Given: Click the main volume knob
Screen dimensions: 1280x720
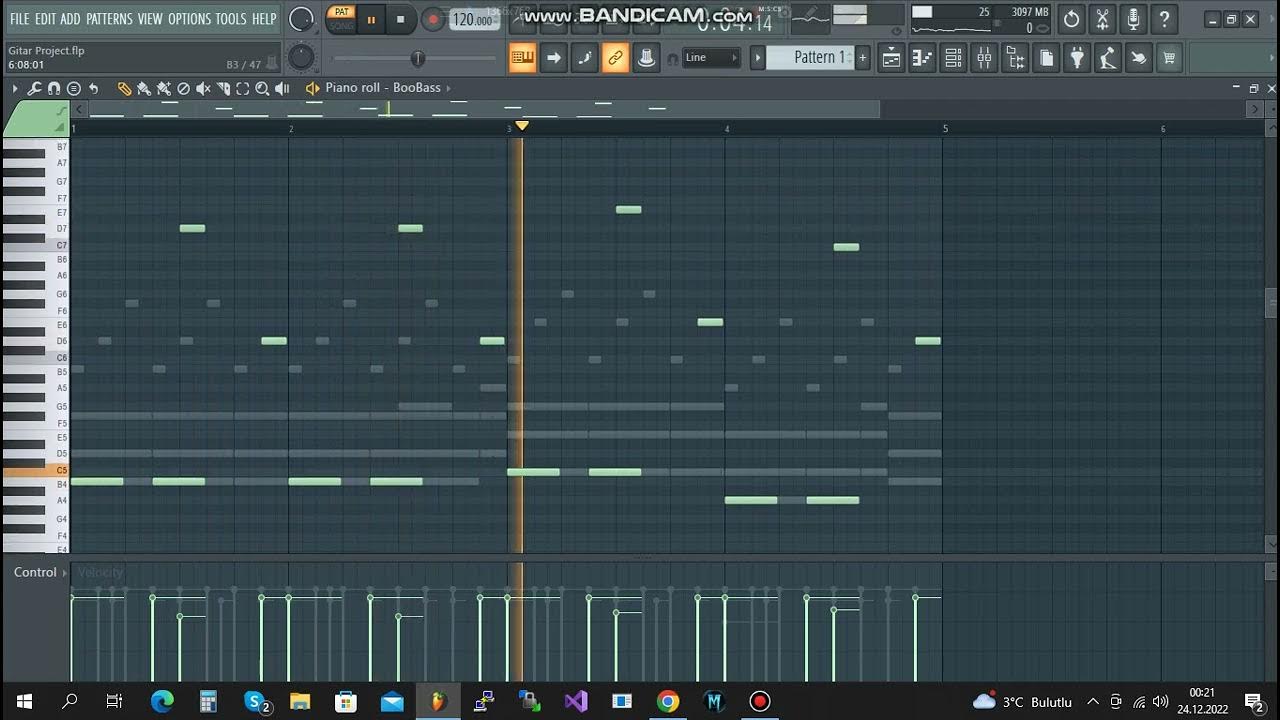Looking at the screenshot, I should [x=300, y=19].
